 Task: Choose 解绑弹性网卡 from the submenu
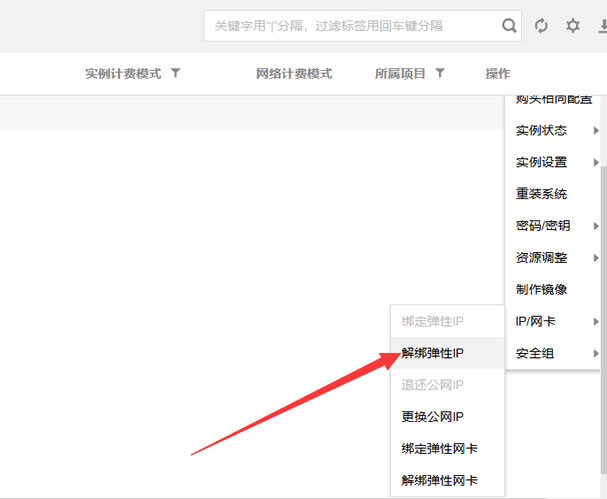click(x=447, y=480)
